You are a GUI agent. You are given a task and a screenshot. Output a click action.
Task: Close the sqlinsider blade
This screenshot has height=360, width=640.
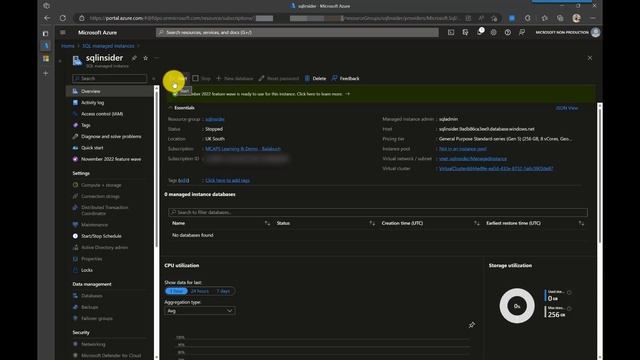pos(590,58)
